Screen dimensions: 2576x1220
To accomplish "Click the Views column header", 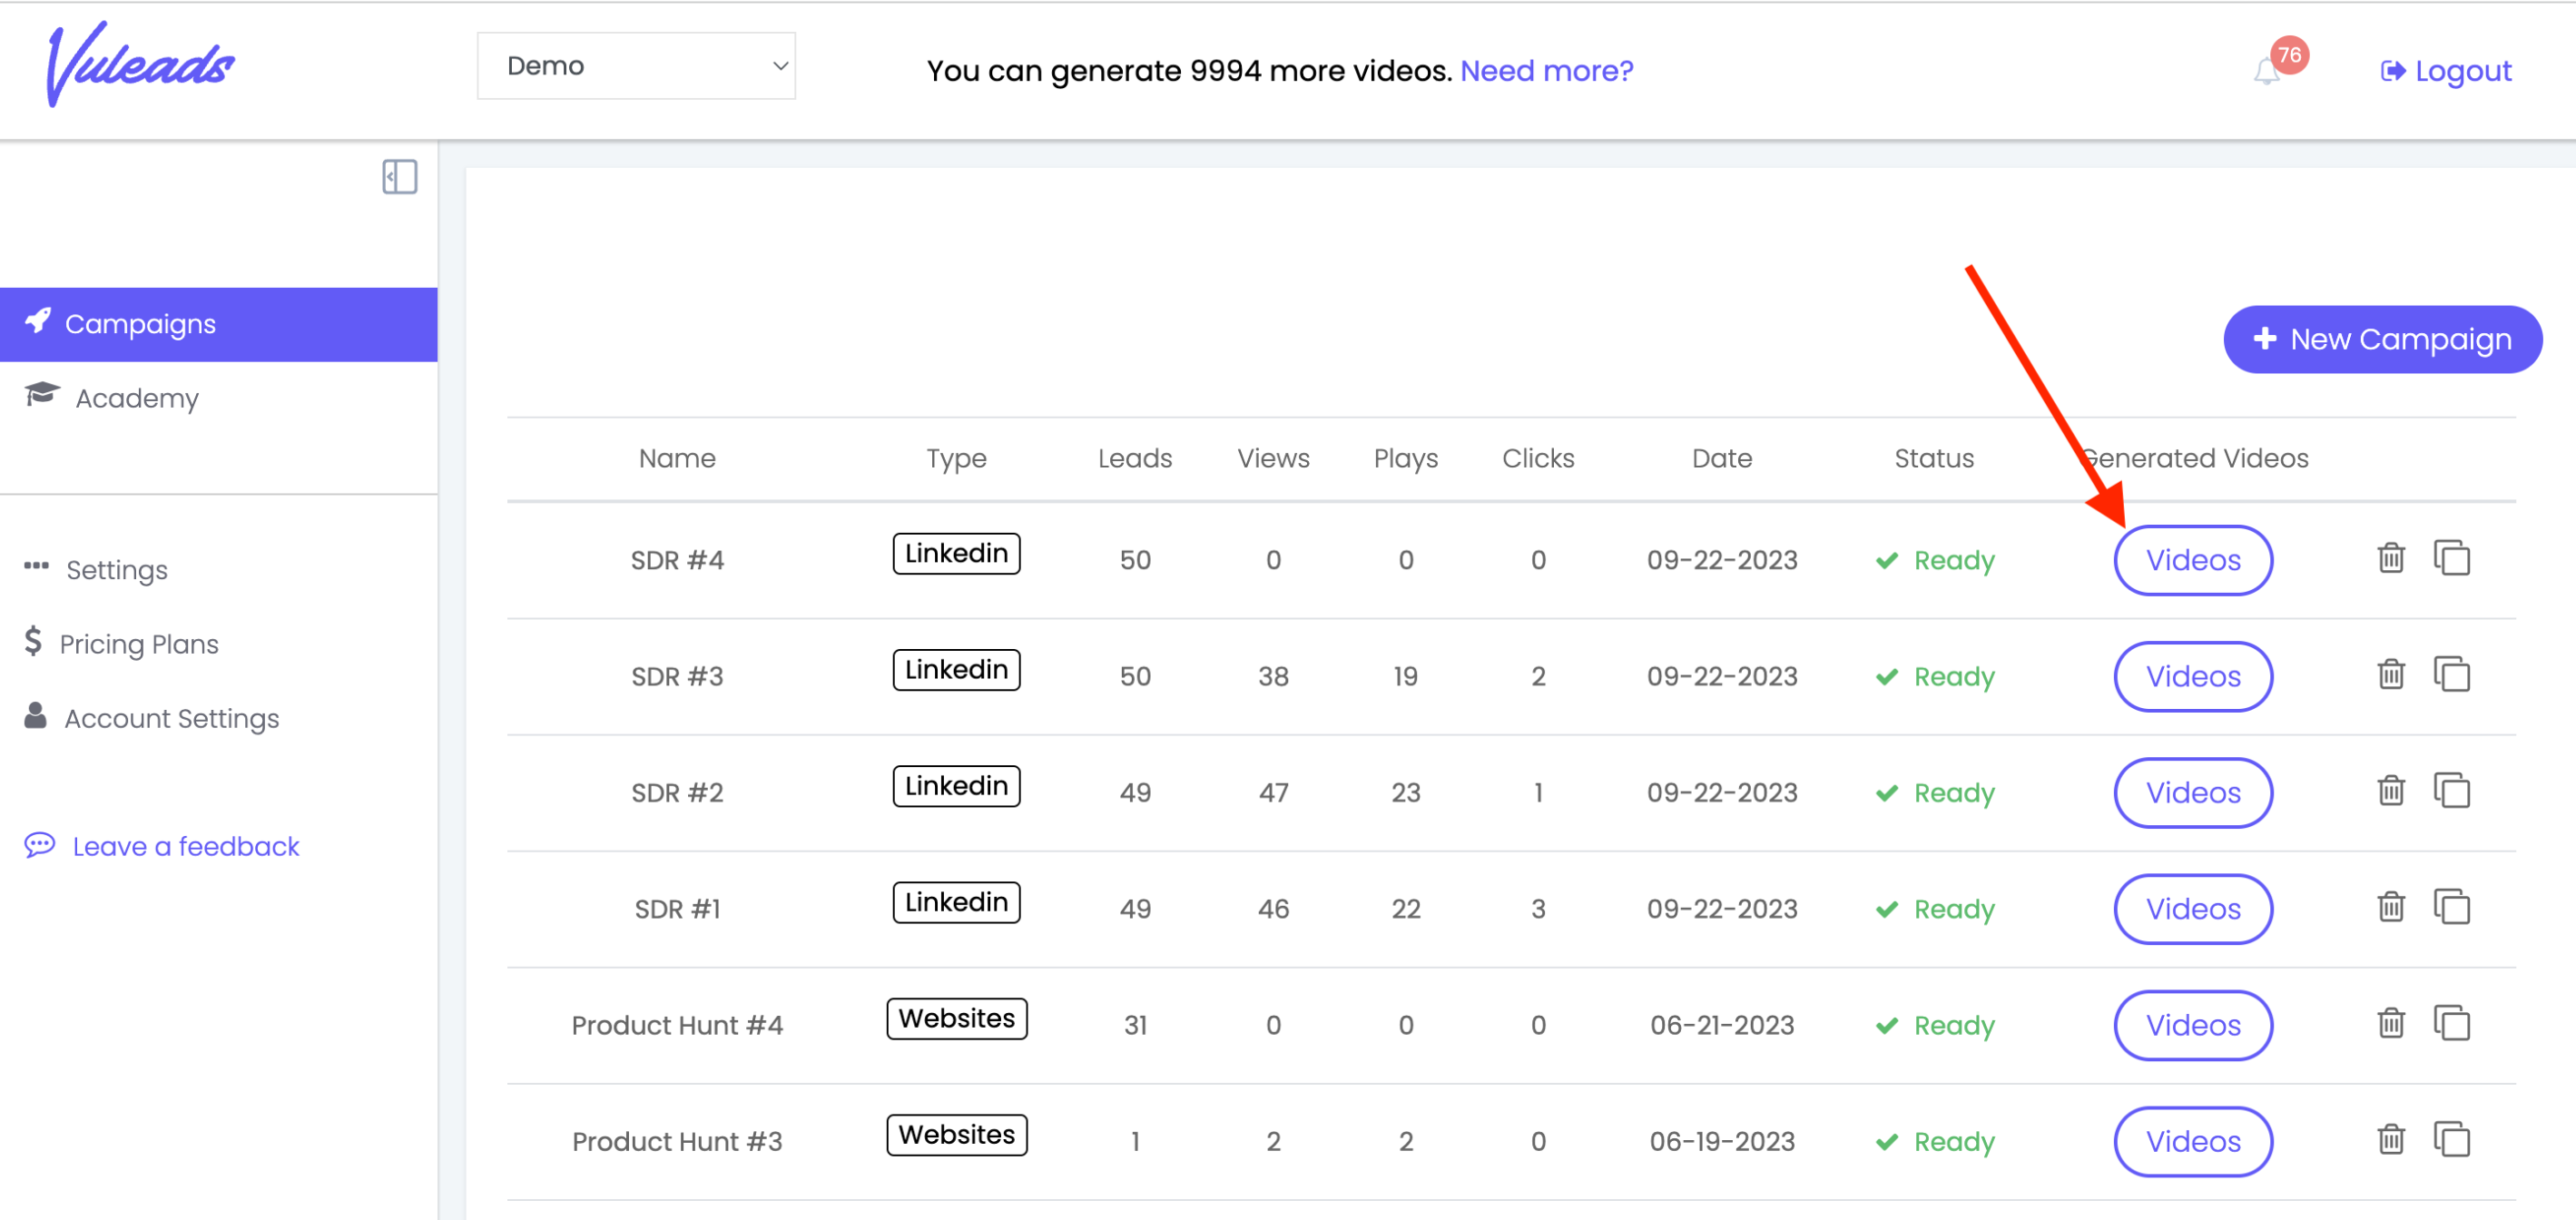I will [x=1273, y=458].
